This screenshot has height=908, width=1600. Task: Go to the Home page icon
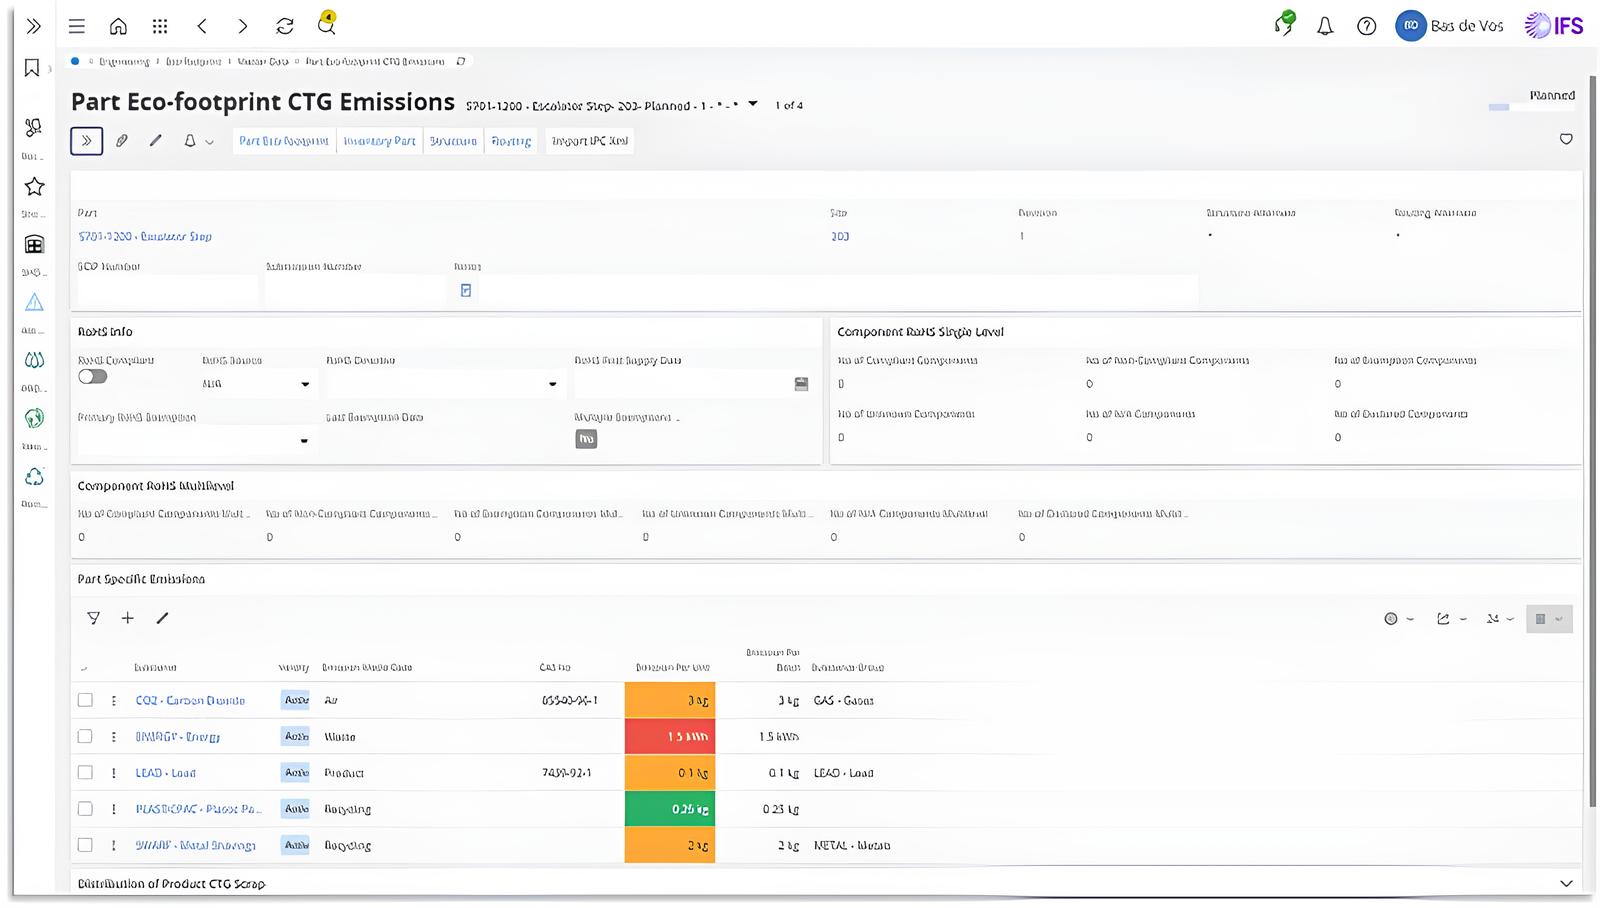tap(118, 26)
